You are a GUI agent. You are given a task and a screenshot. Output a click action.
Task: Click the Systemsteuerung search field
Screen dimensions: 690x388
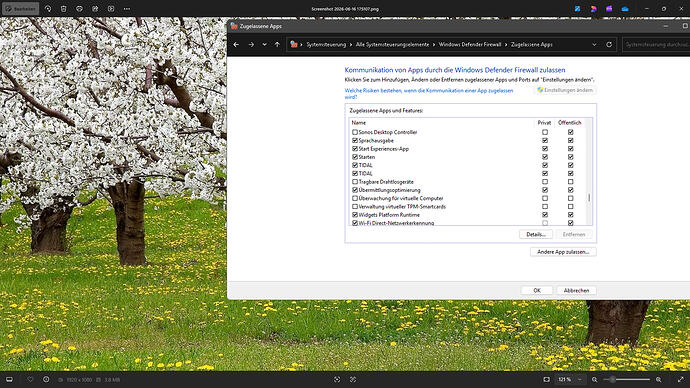[x=656, y=44]
